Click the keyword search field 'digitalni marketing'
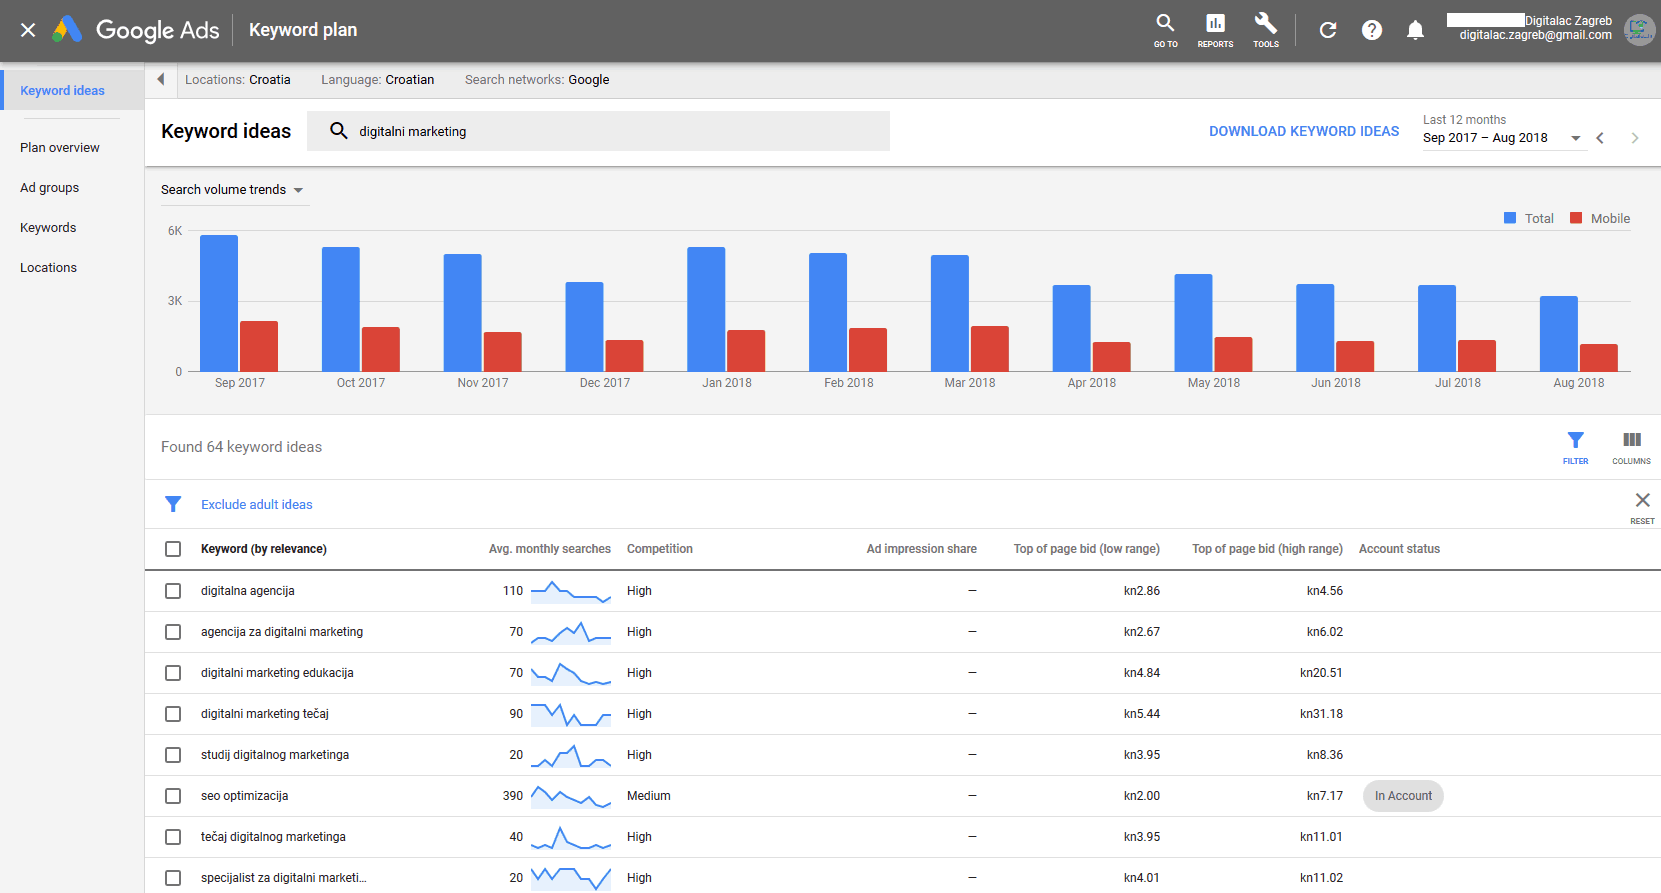1661x893 pixels. (600, 131)
